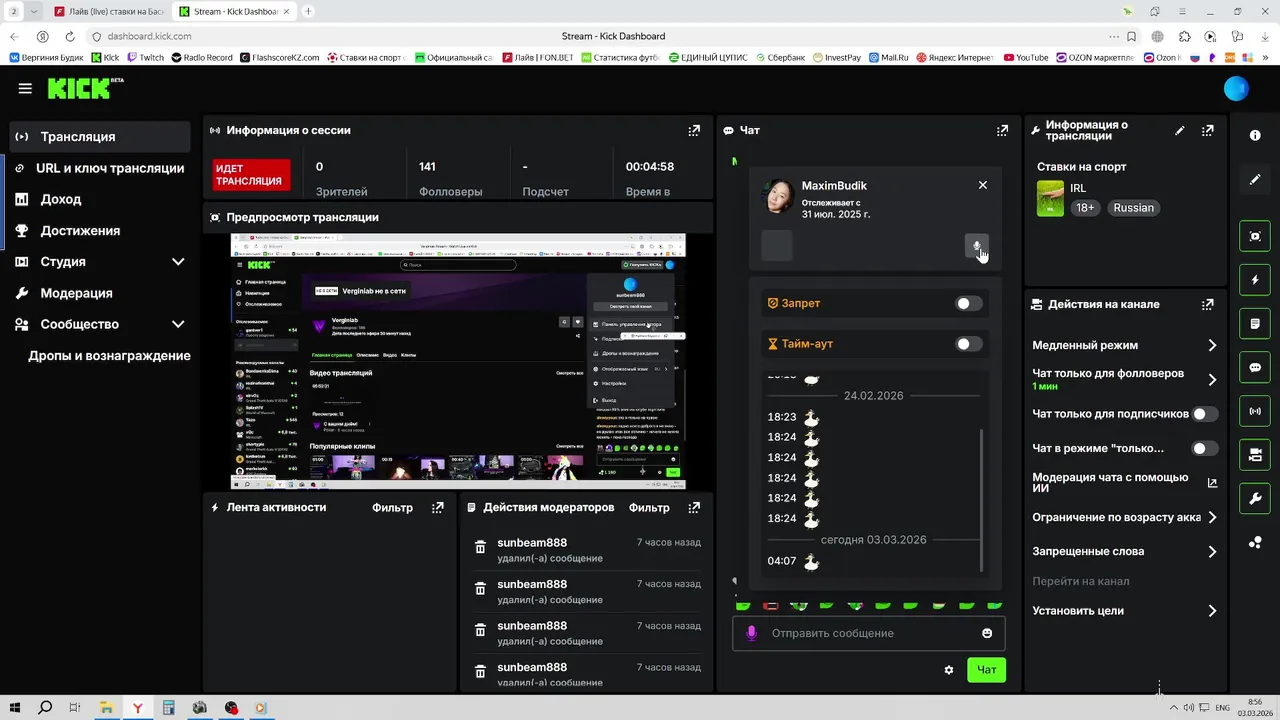
Task: Open Медленный режим settings
Action: pos(1125,345)
